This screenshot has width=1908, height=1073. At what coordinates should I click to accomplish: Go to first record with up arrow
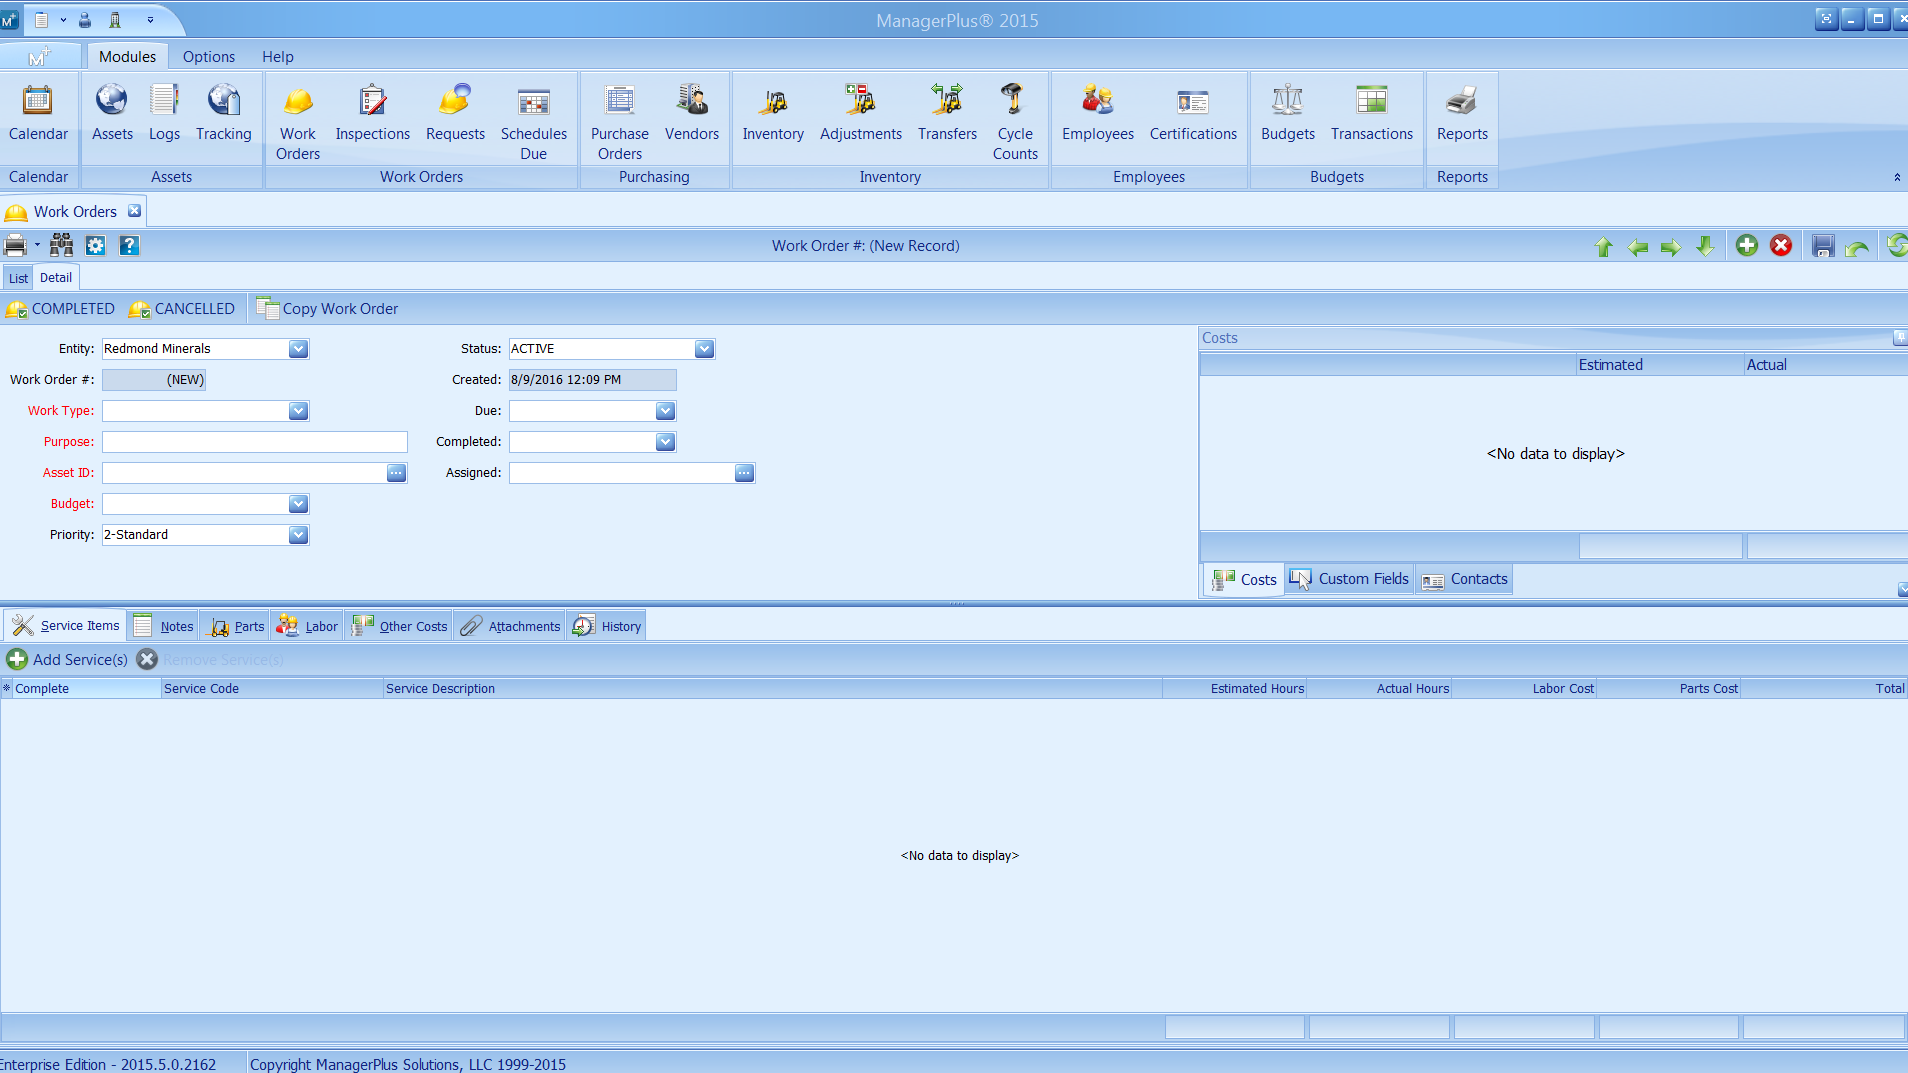point(1604,246)
